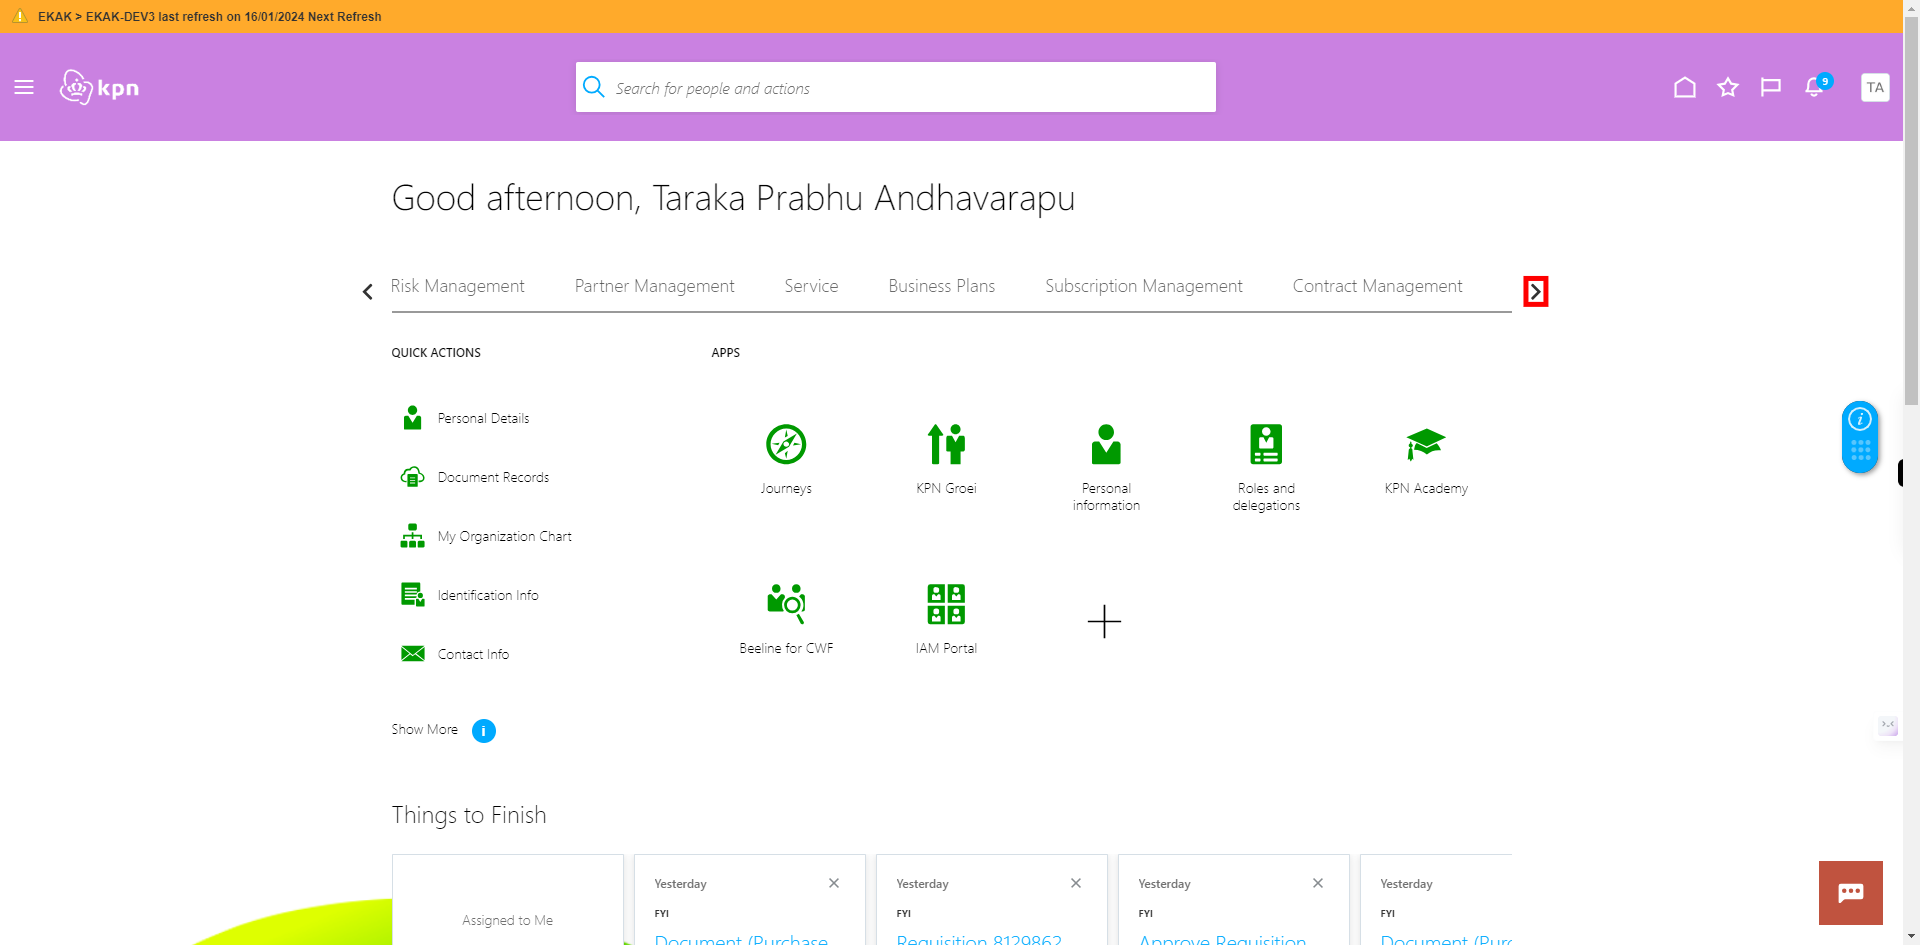1920x945 pixels.
Task: Switch to Business Plans tab
Action: pos(941,286)
